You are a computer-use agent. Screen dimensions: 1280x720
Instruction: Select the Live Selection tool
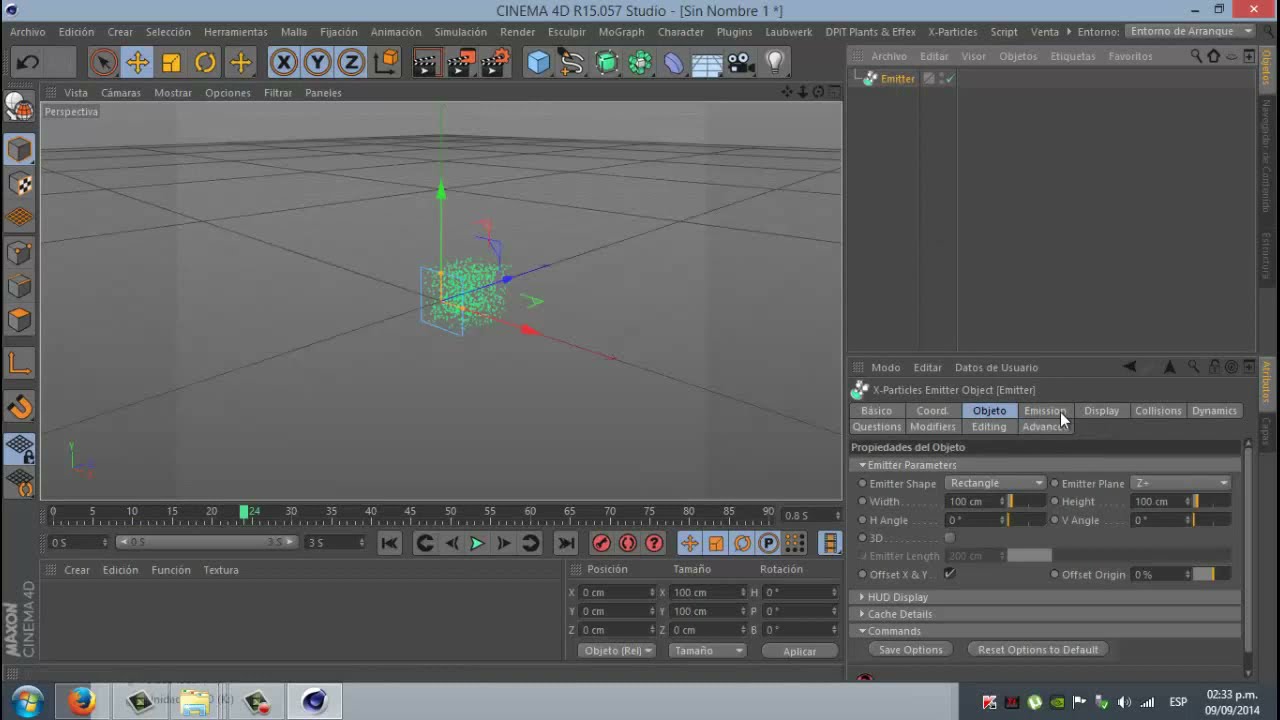tap(103, 63)
